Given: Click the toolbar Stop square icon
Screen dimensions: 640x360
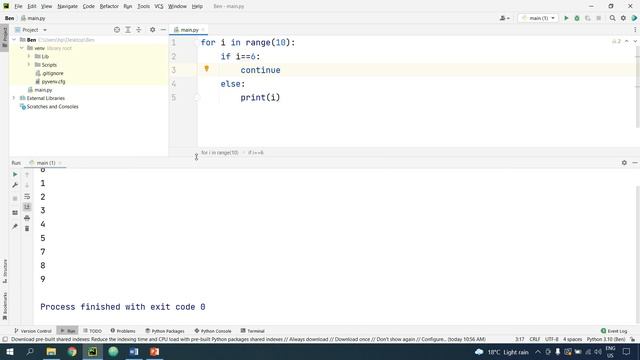Looking at the screenshot, I should pyautogui.click(x=598, y=18).
